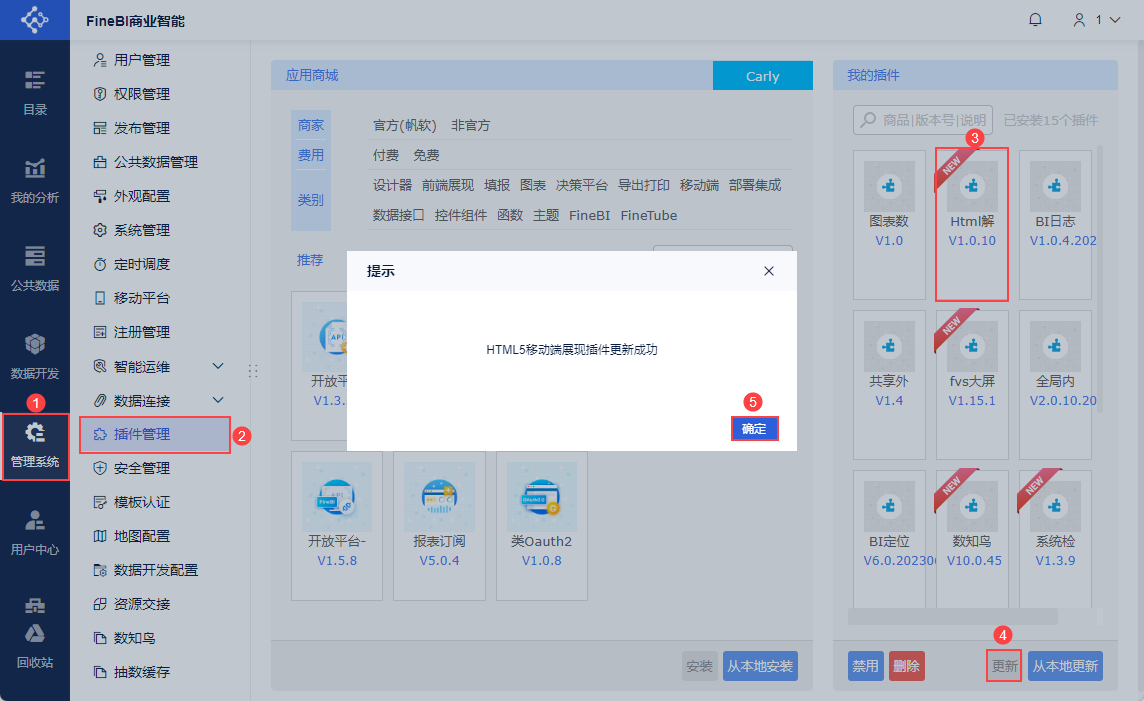
Task: Filter plugins by 免费
Action: click(x=426, y=155)
